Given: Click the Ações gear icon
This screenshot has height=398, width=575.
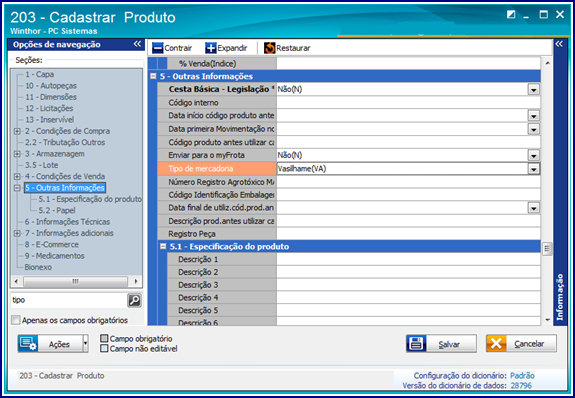Looking at the screenshot, I should click(28, 344).
